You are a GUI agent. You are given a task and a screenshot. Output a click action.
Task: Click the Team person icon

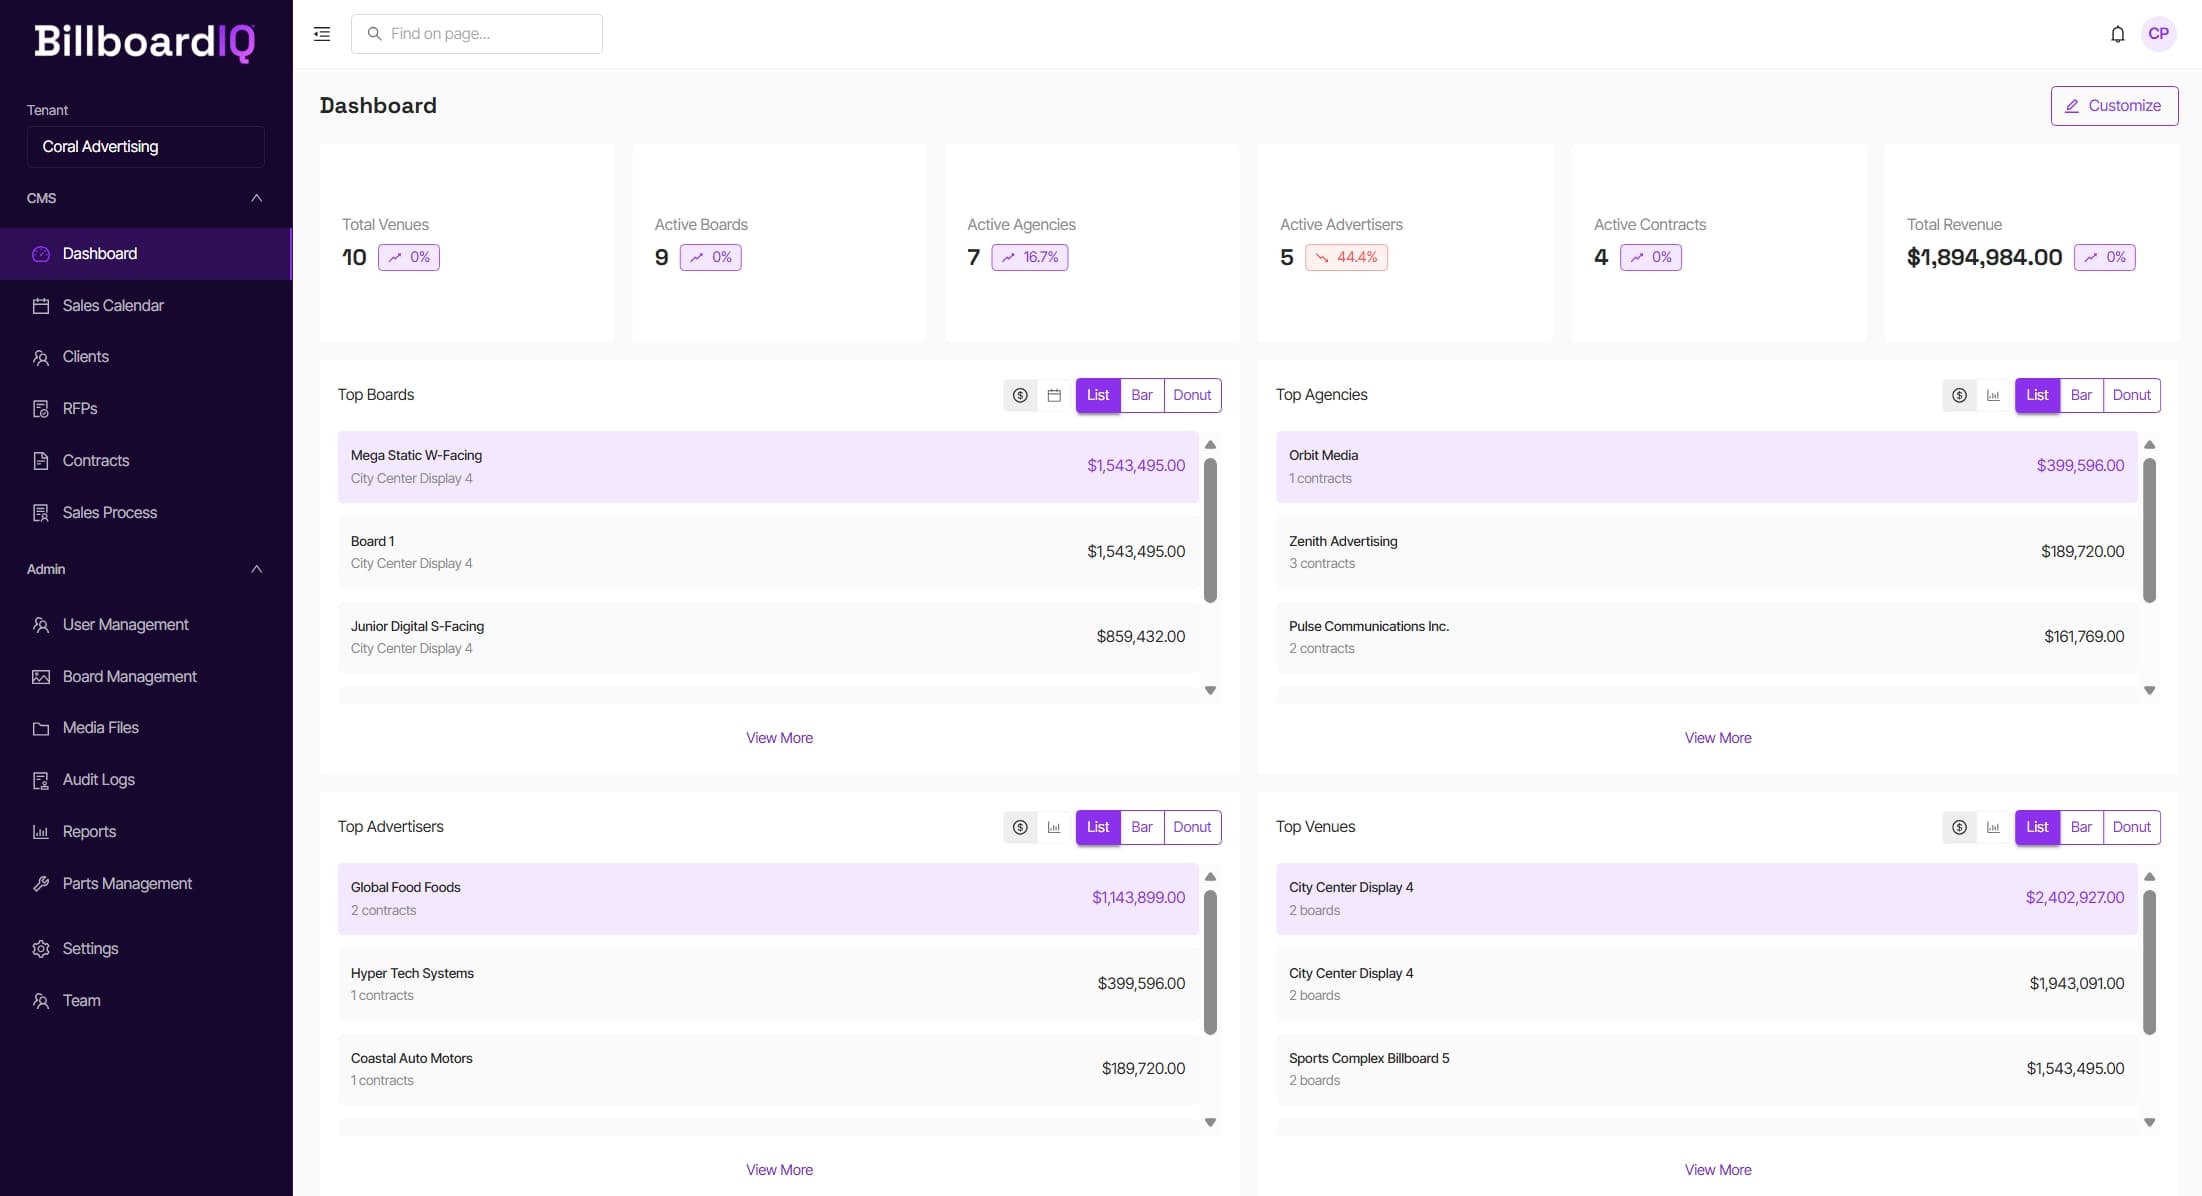(x=41, y=1001)
